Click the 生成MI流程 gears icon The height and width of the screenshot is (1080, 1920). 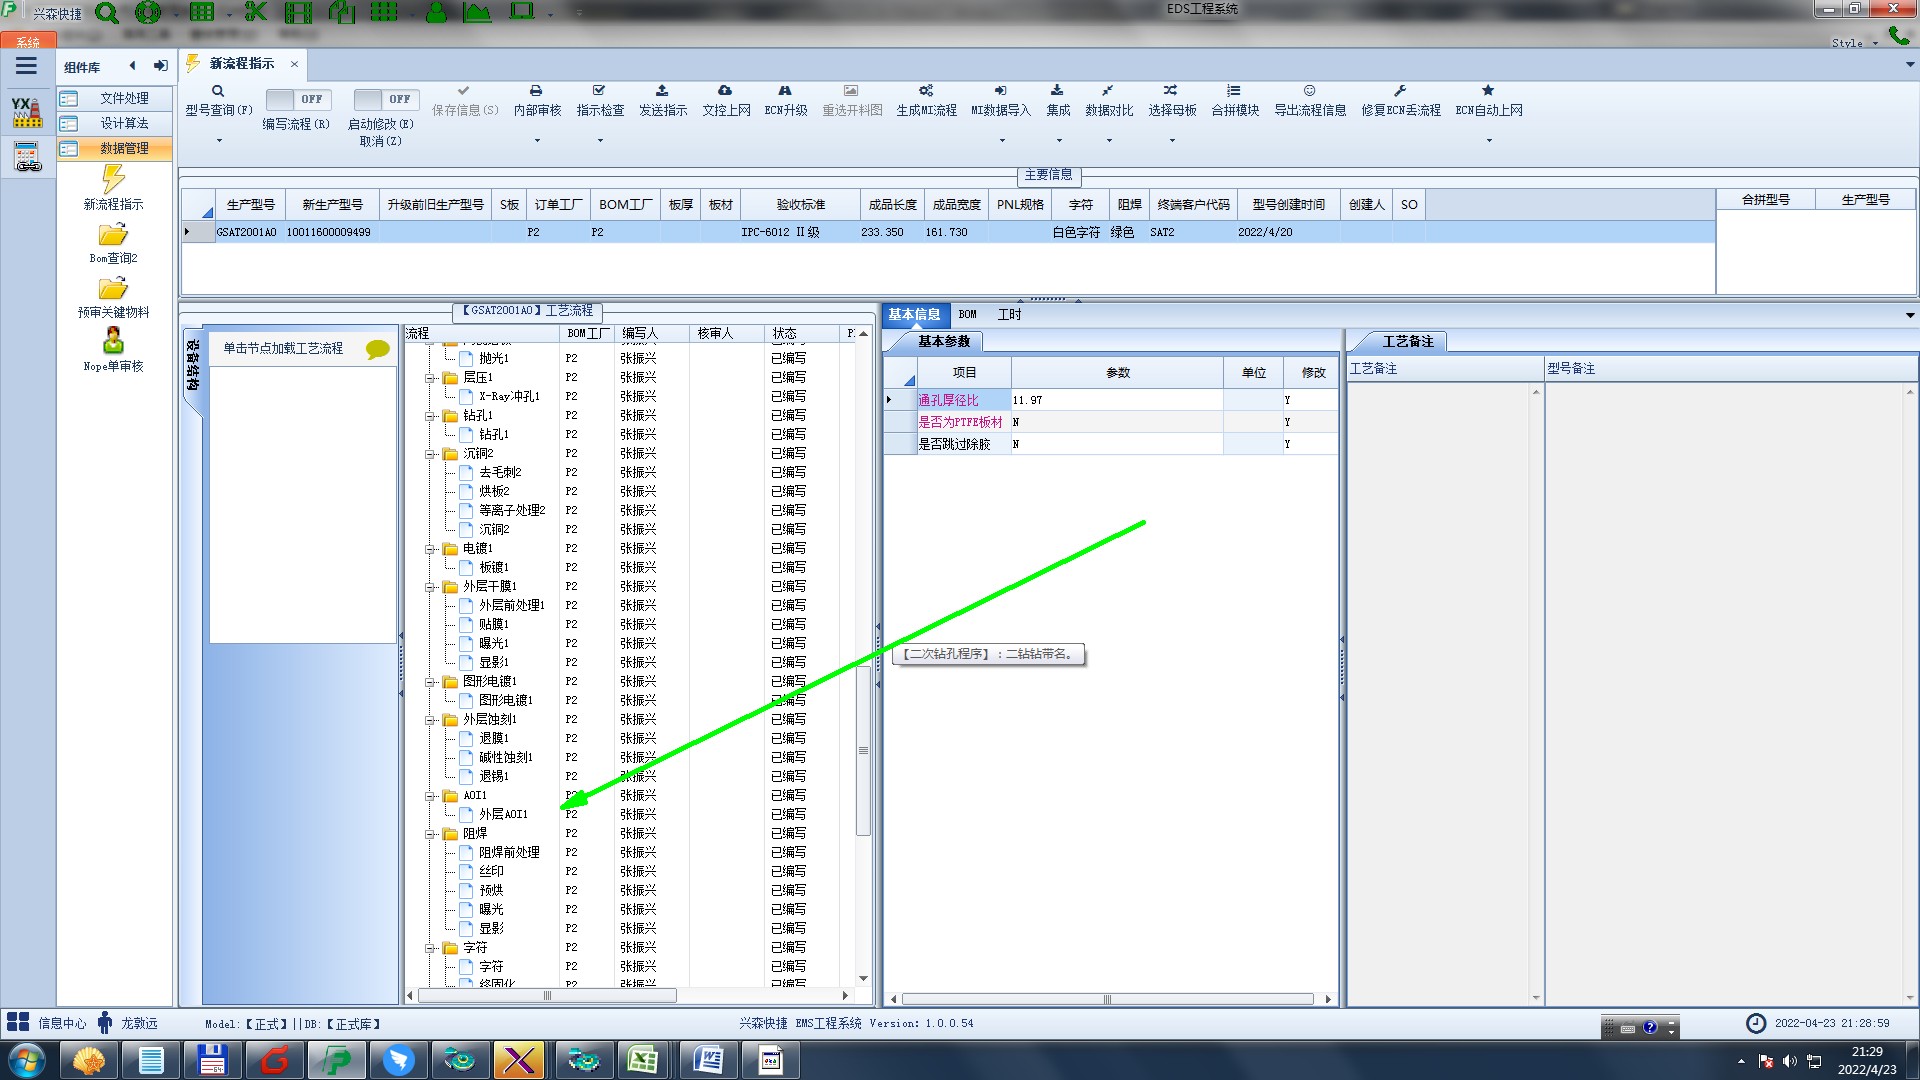pyautogui.click(x=926, y=91)
